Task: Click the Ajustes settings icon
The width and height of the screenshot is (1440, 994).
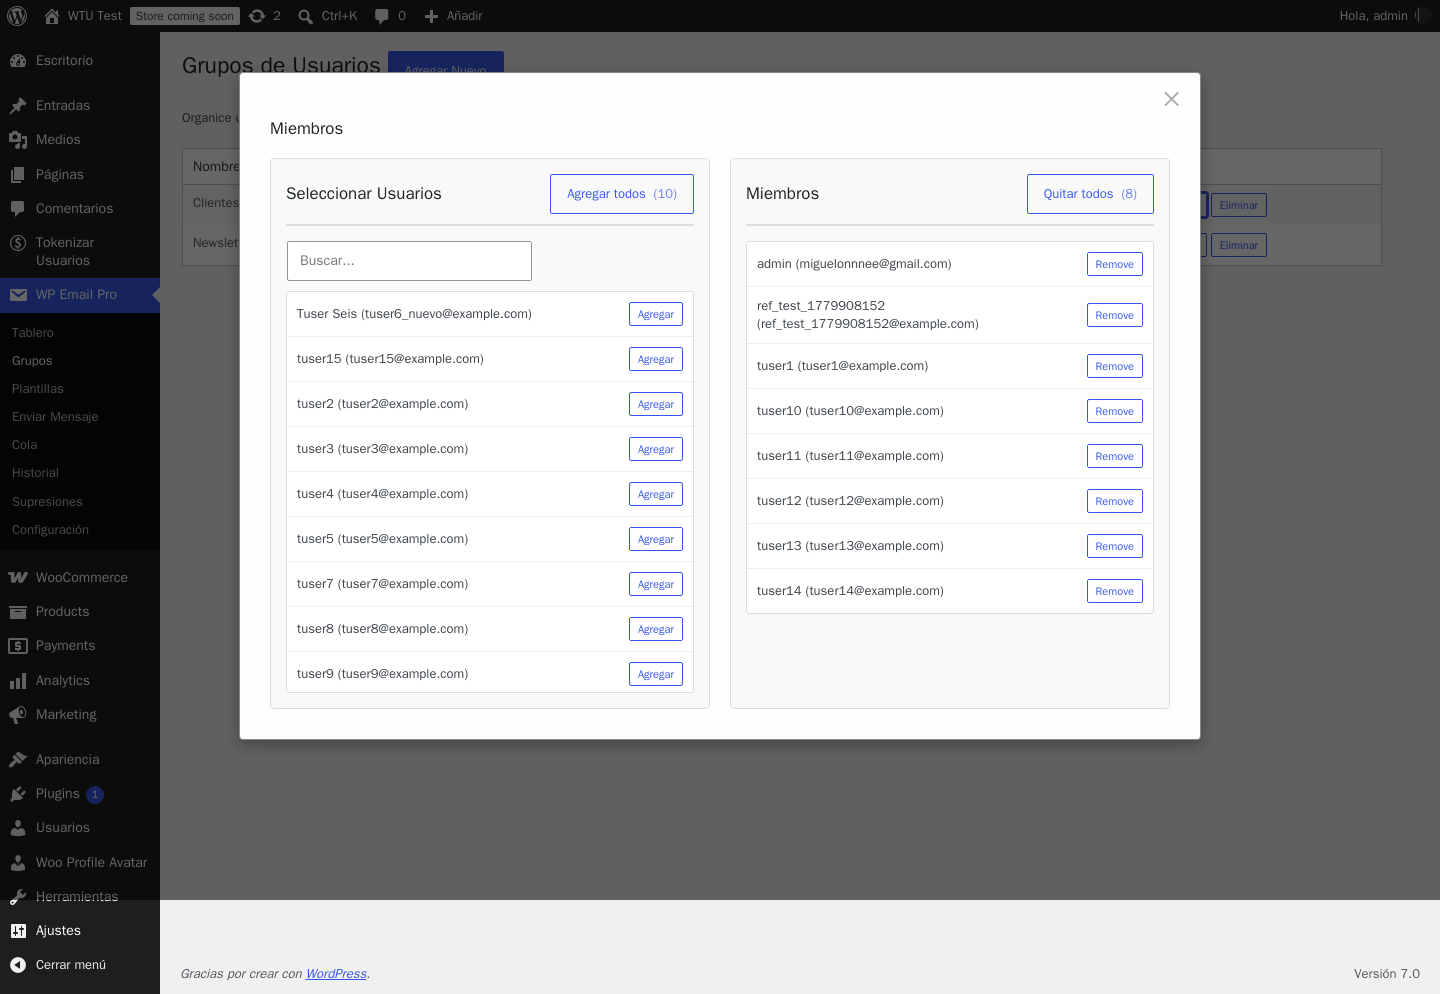Action: (x=18, y=931)
